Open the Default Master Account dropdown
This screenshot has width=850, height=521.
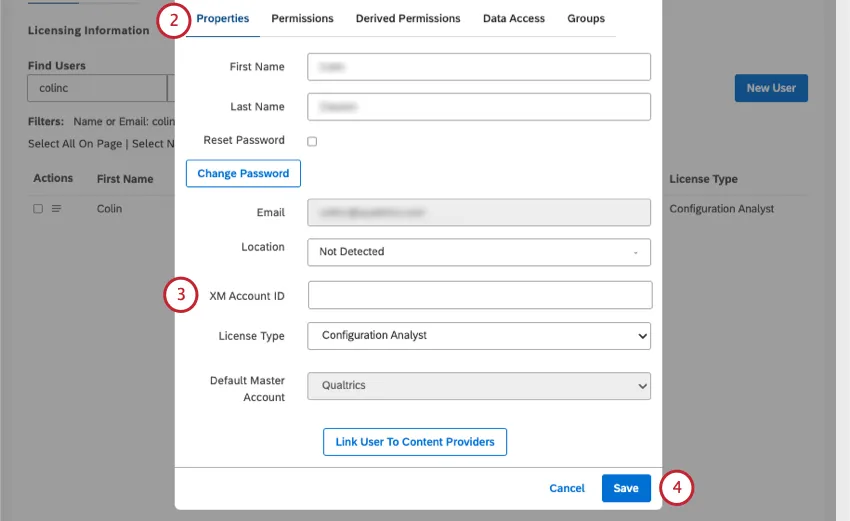click(x=478, y=386)
